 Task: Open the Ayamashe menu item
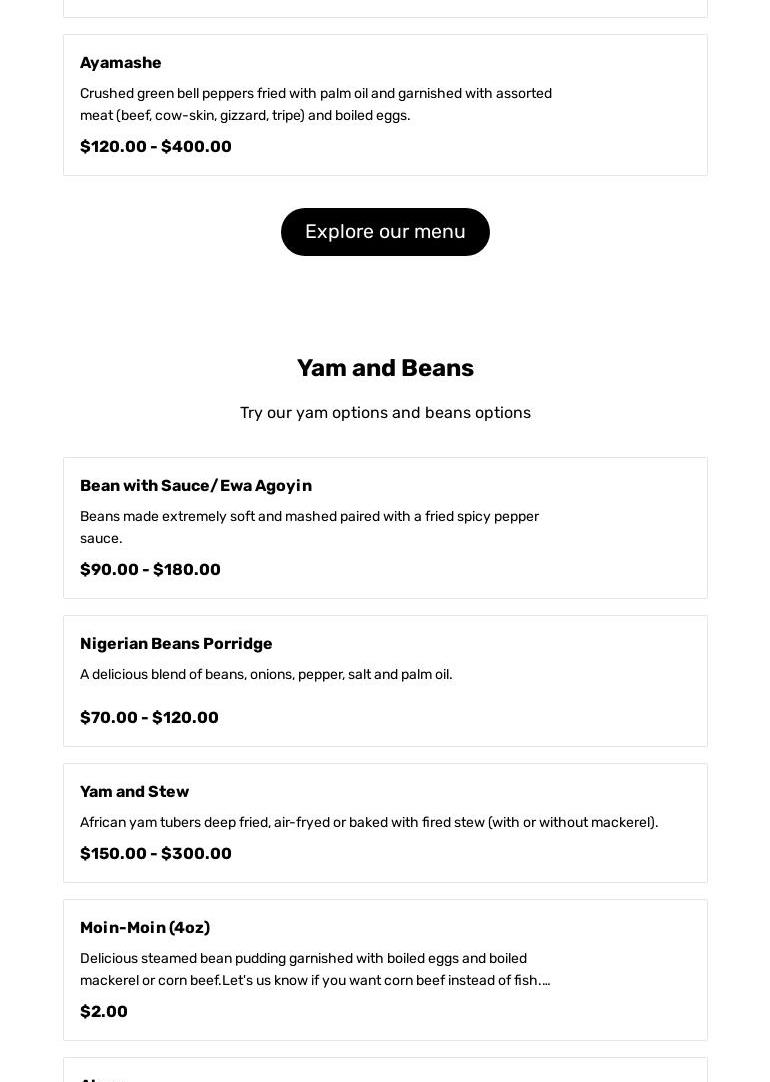tap(121, 63)
